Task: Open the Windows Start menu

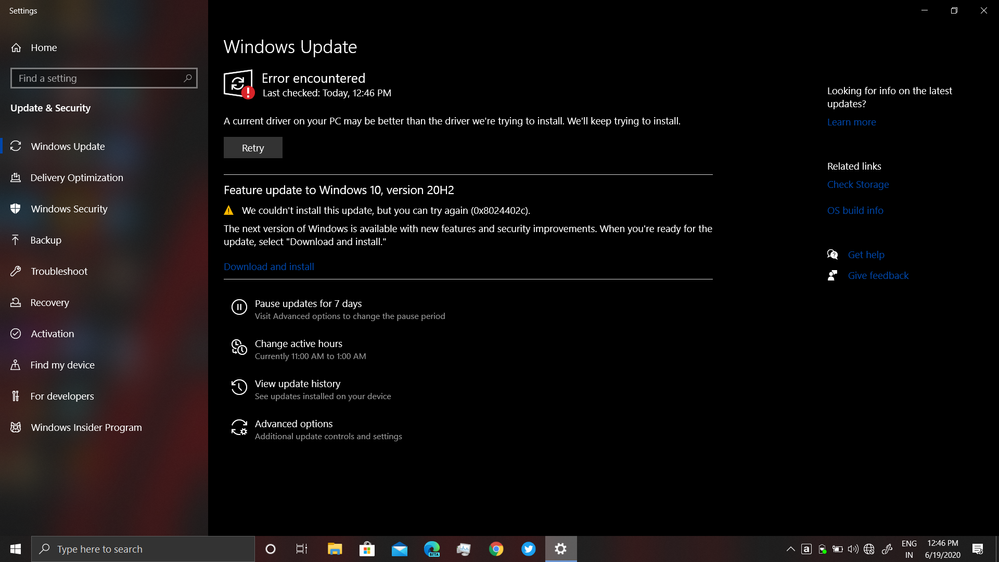Action: (x=15, y=549)
